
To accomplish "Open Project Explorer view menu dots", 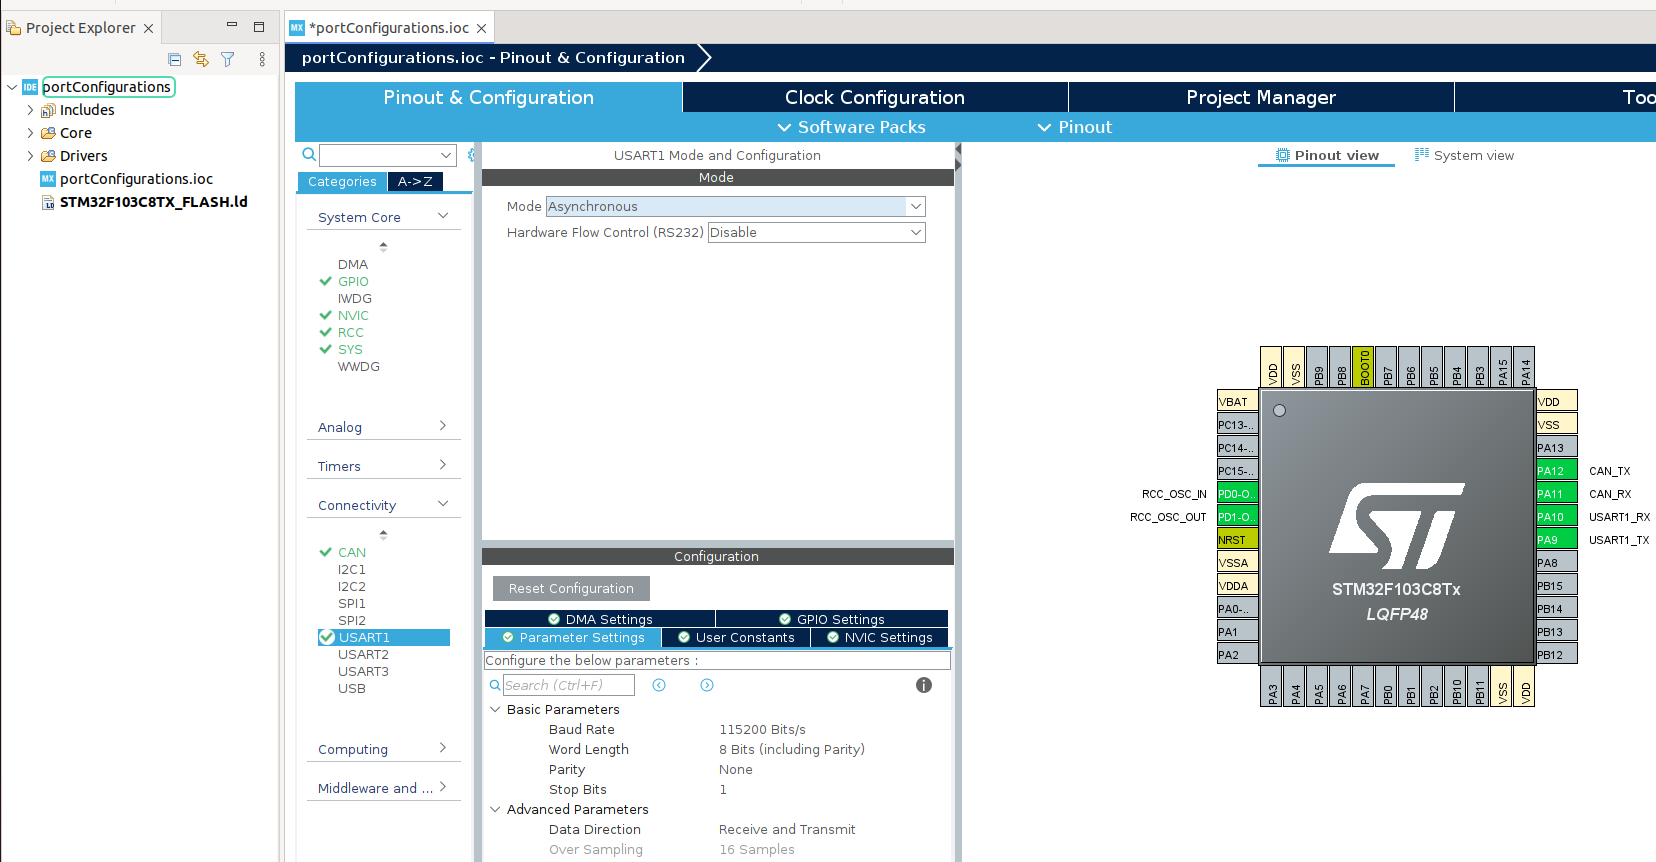I will click(262, 60).
